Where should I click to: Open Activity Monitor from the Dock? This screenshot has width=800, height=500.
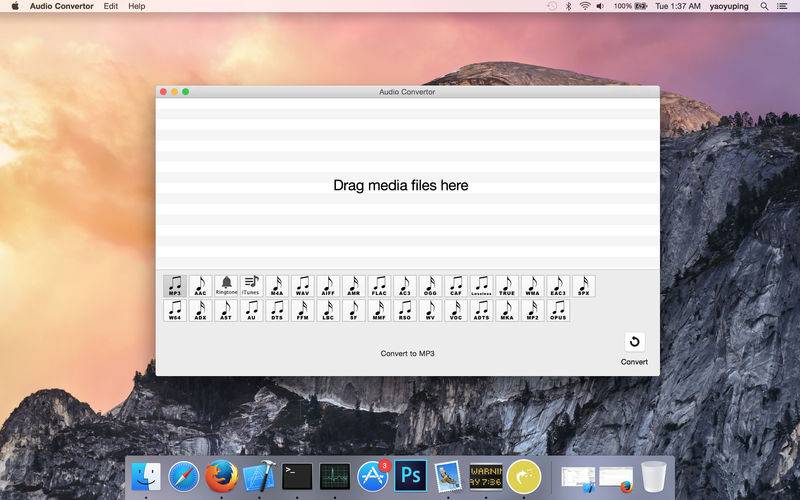[335, 477]
